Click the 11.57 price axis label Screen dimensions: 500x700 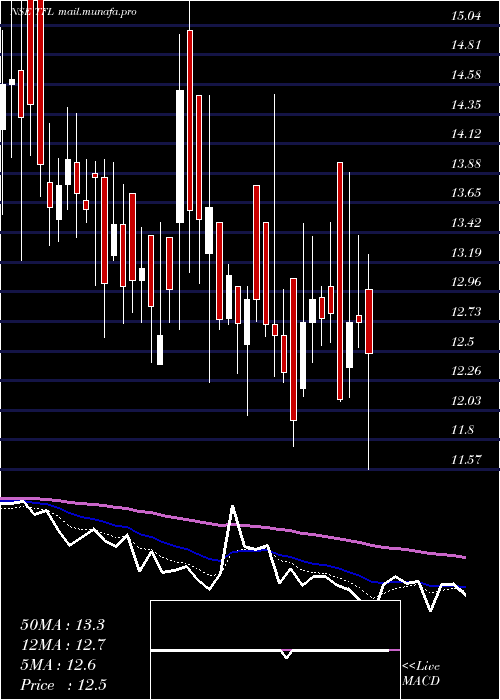point(466,459)
